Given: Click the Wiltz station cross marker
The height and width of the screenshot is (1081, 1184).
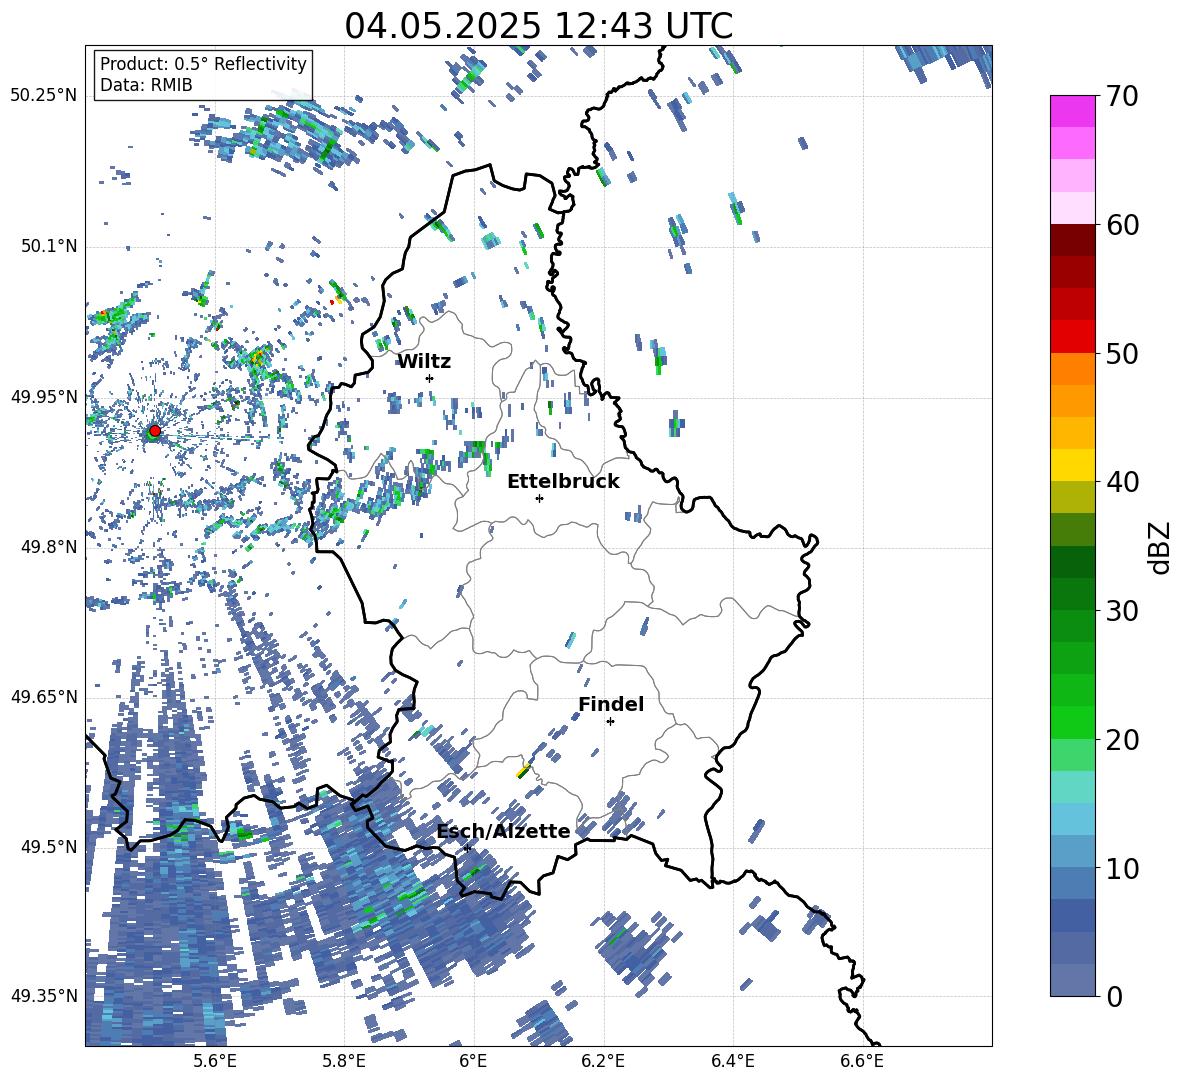Looking at the screenshot, I should [x=429, y=378].
